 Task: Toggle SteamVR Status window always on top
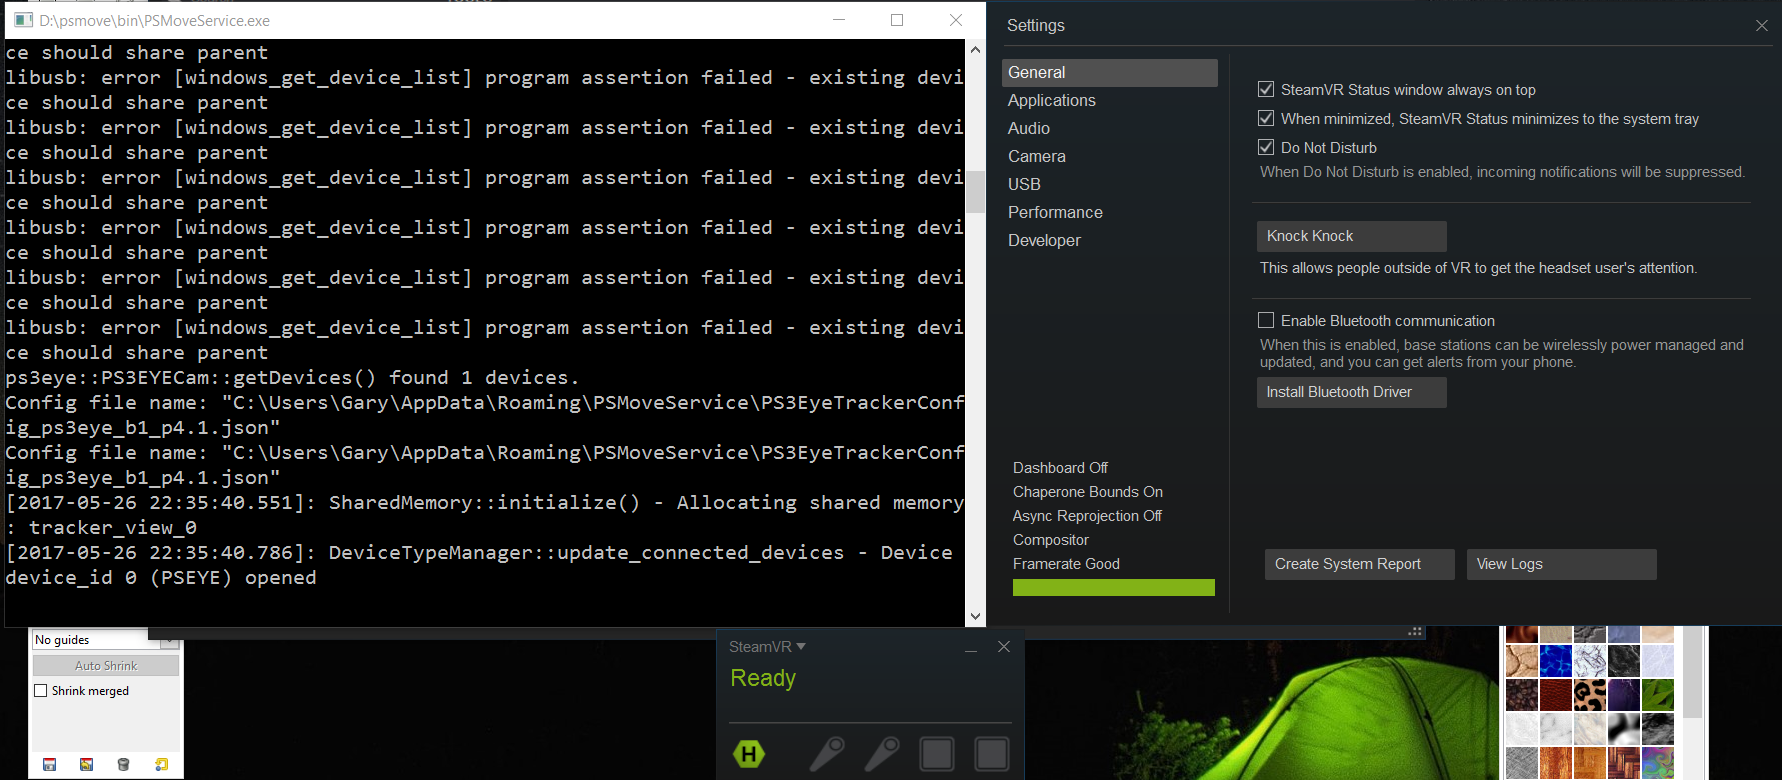click(x=1266, y=90)
